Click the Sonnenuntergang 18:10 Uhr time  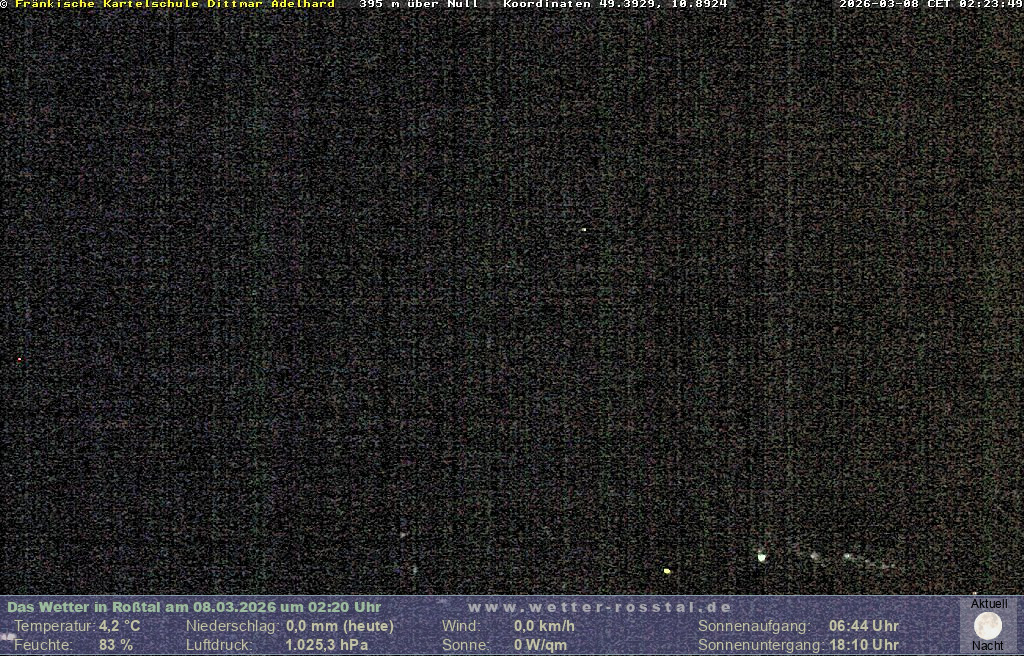pyautogui.click(x=864, y=645)
